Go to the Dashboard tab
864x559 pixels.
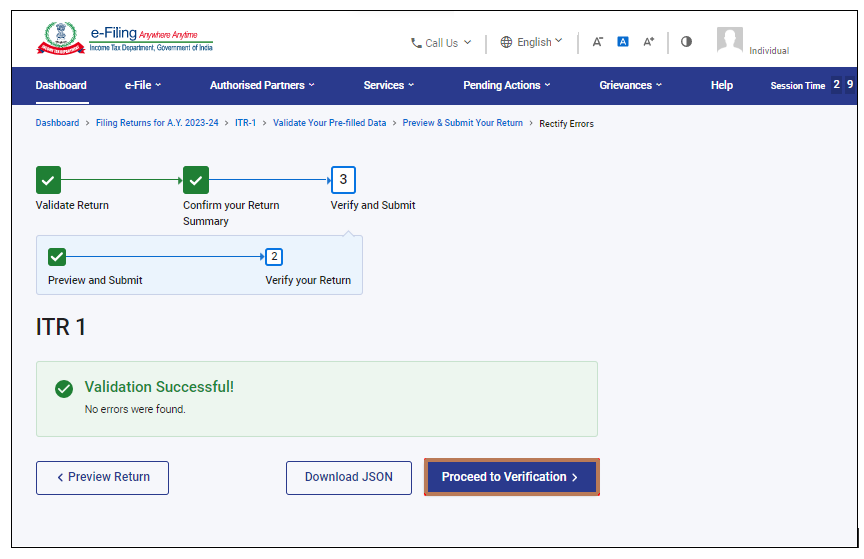[61, 86]
